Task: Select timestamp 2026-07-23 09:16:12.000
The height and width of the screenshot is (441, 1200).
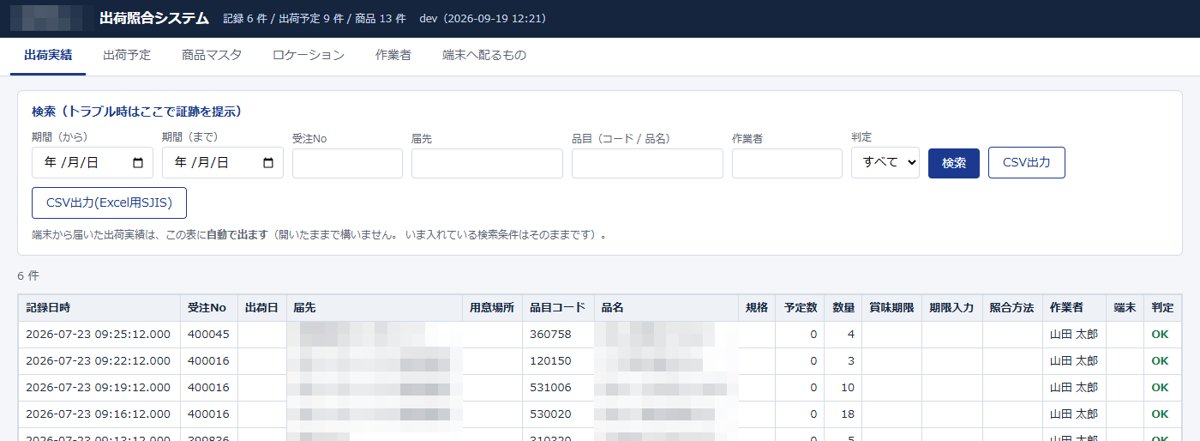Action: (98, 415)
